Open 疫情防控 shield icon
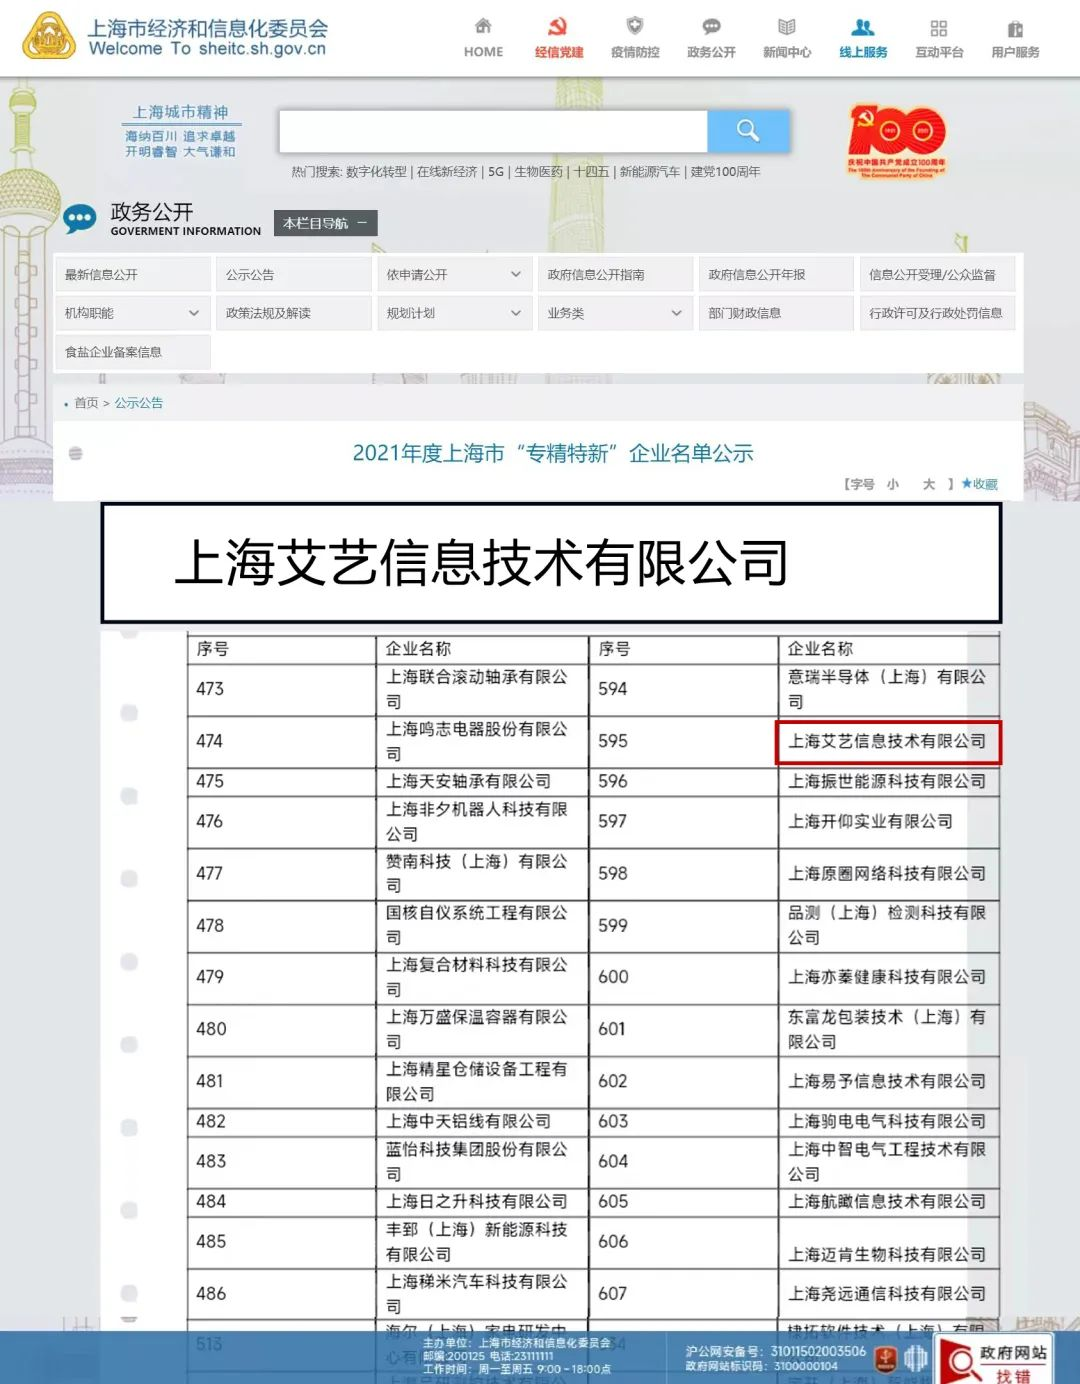 [x=635, y=26]
